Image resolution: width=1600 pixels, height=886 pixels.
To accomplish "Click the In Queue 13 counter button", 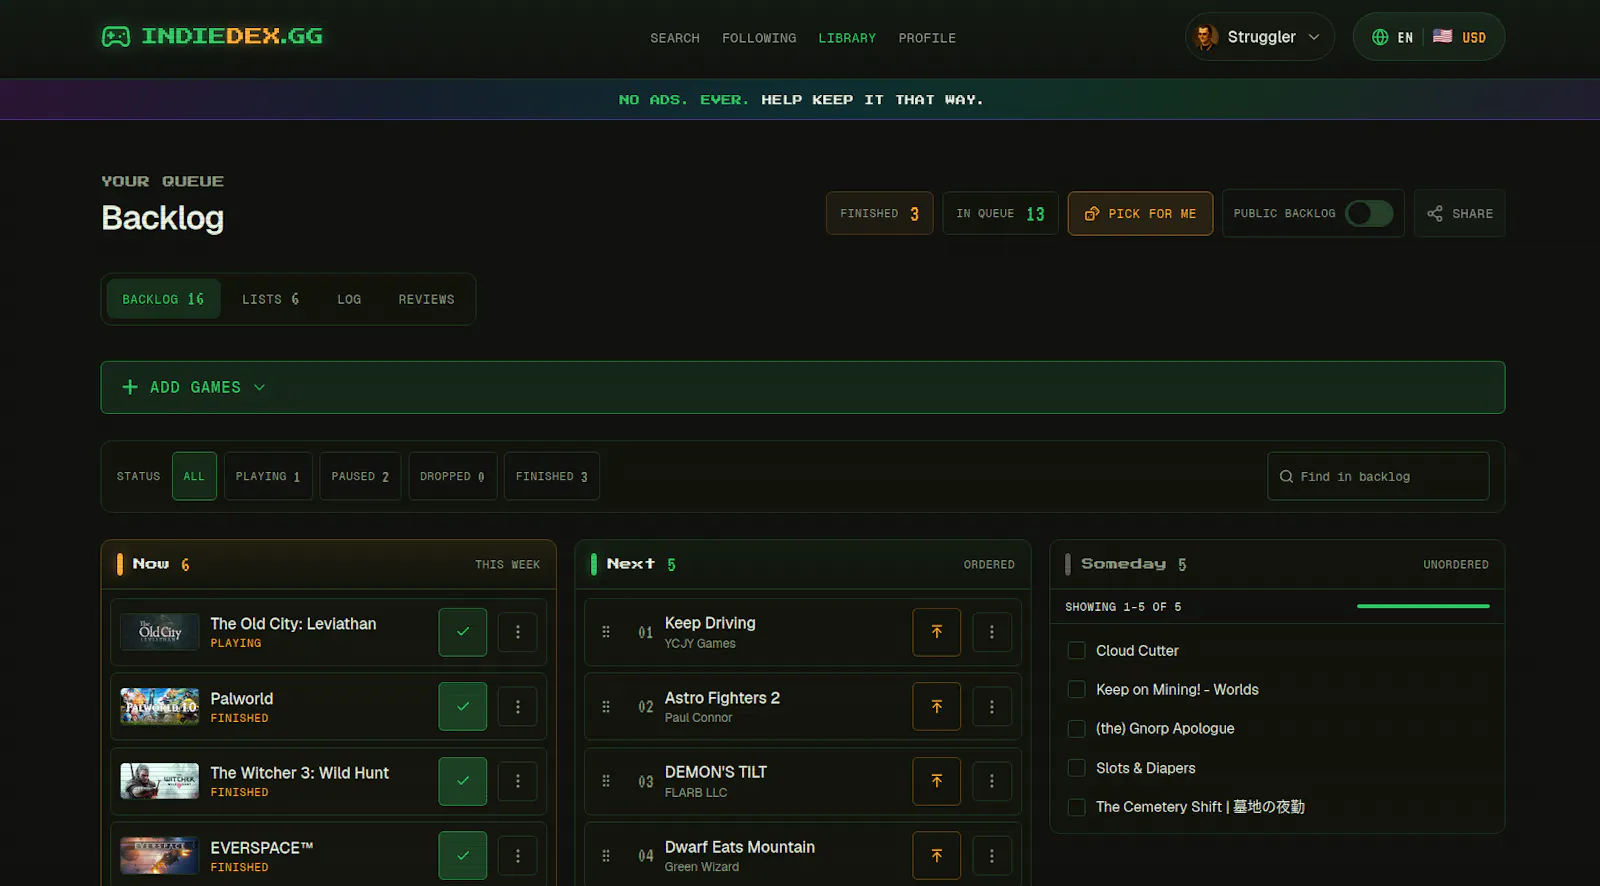I will coord(1000,213).
